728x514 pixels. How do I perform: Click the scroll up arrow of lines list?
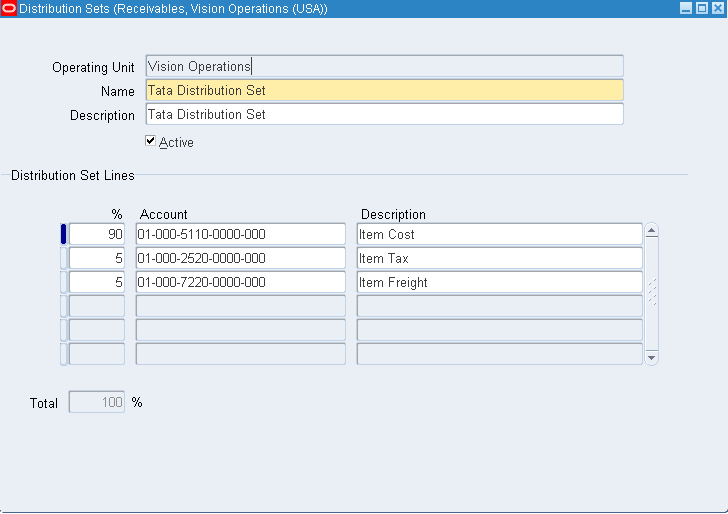[x=652, y=231]
